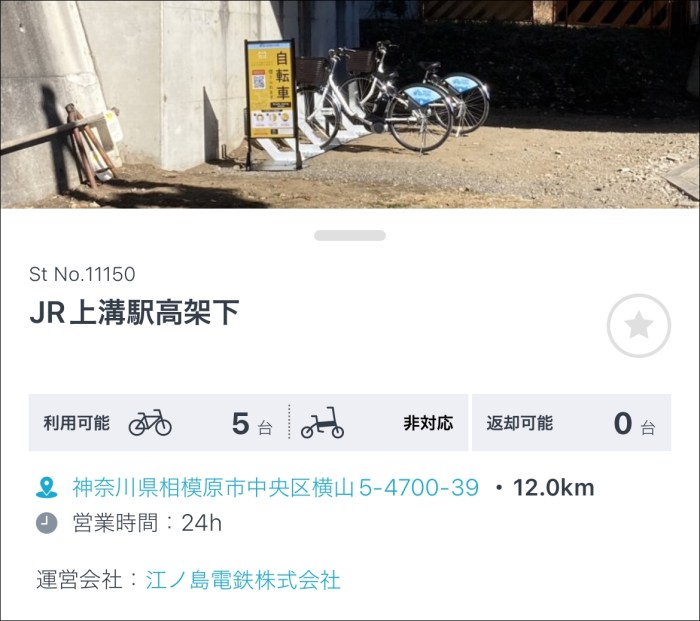Screen dimensions: 700x621
Task: Click the bottom sheet drag handle
Action: pos(350,235)
